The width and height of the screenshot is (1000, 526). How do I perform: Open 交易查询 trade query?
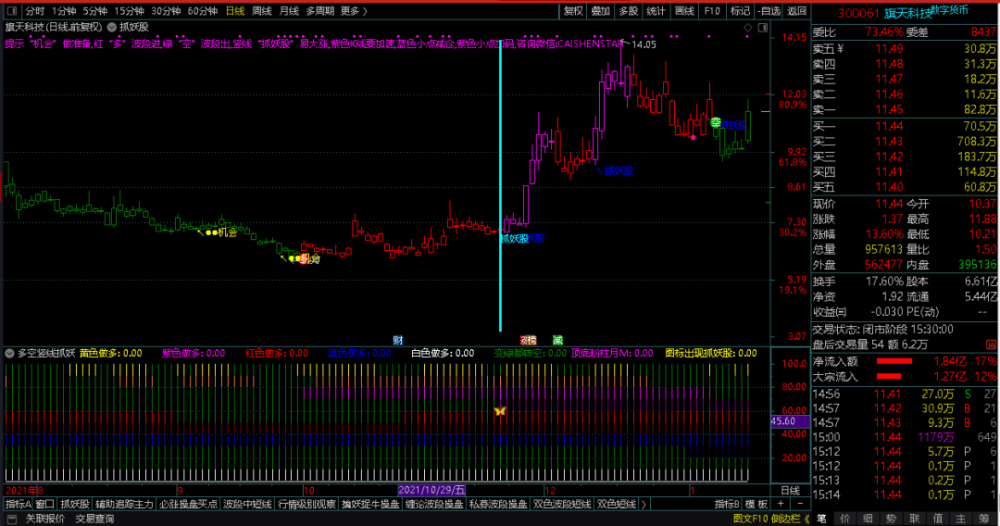click(x=95, y=519)
